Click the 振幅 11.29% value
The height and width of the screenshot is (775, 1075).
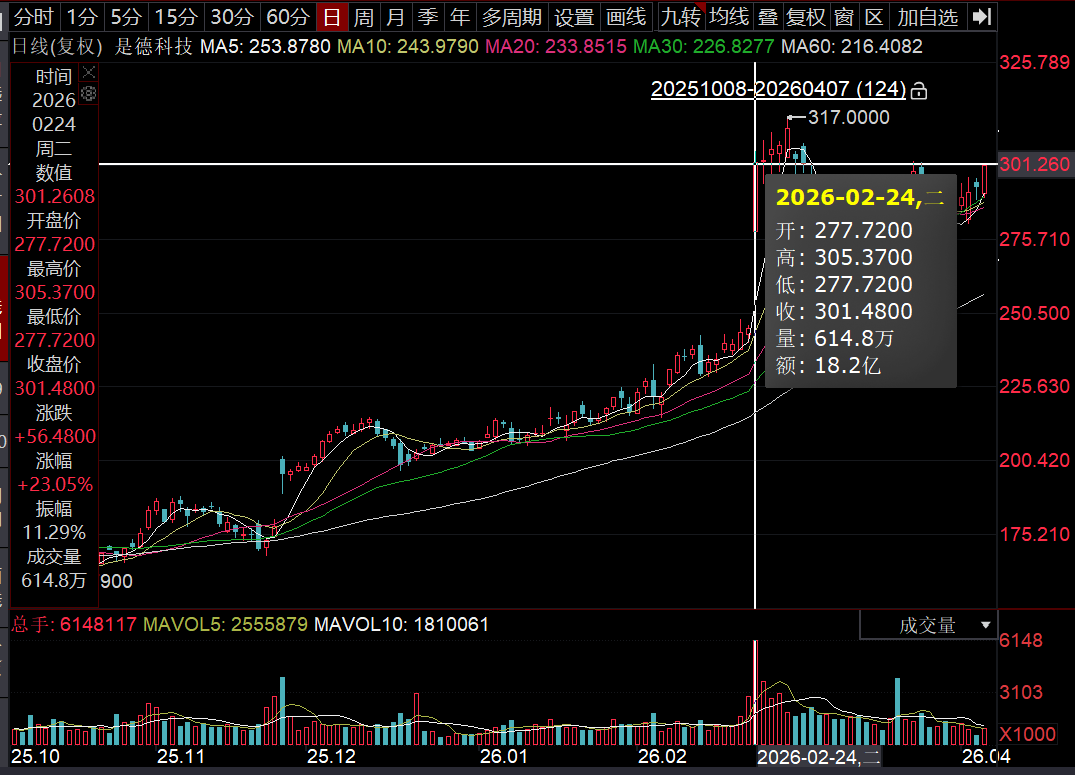click(54, 532)
